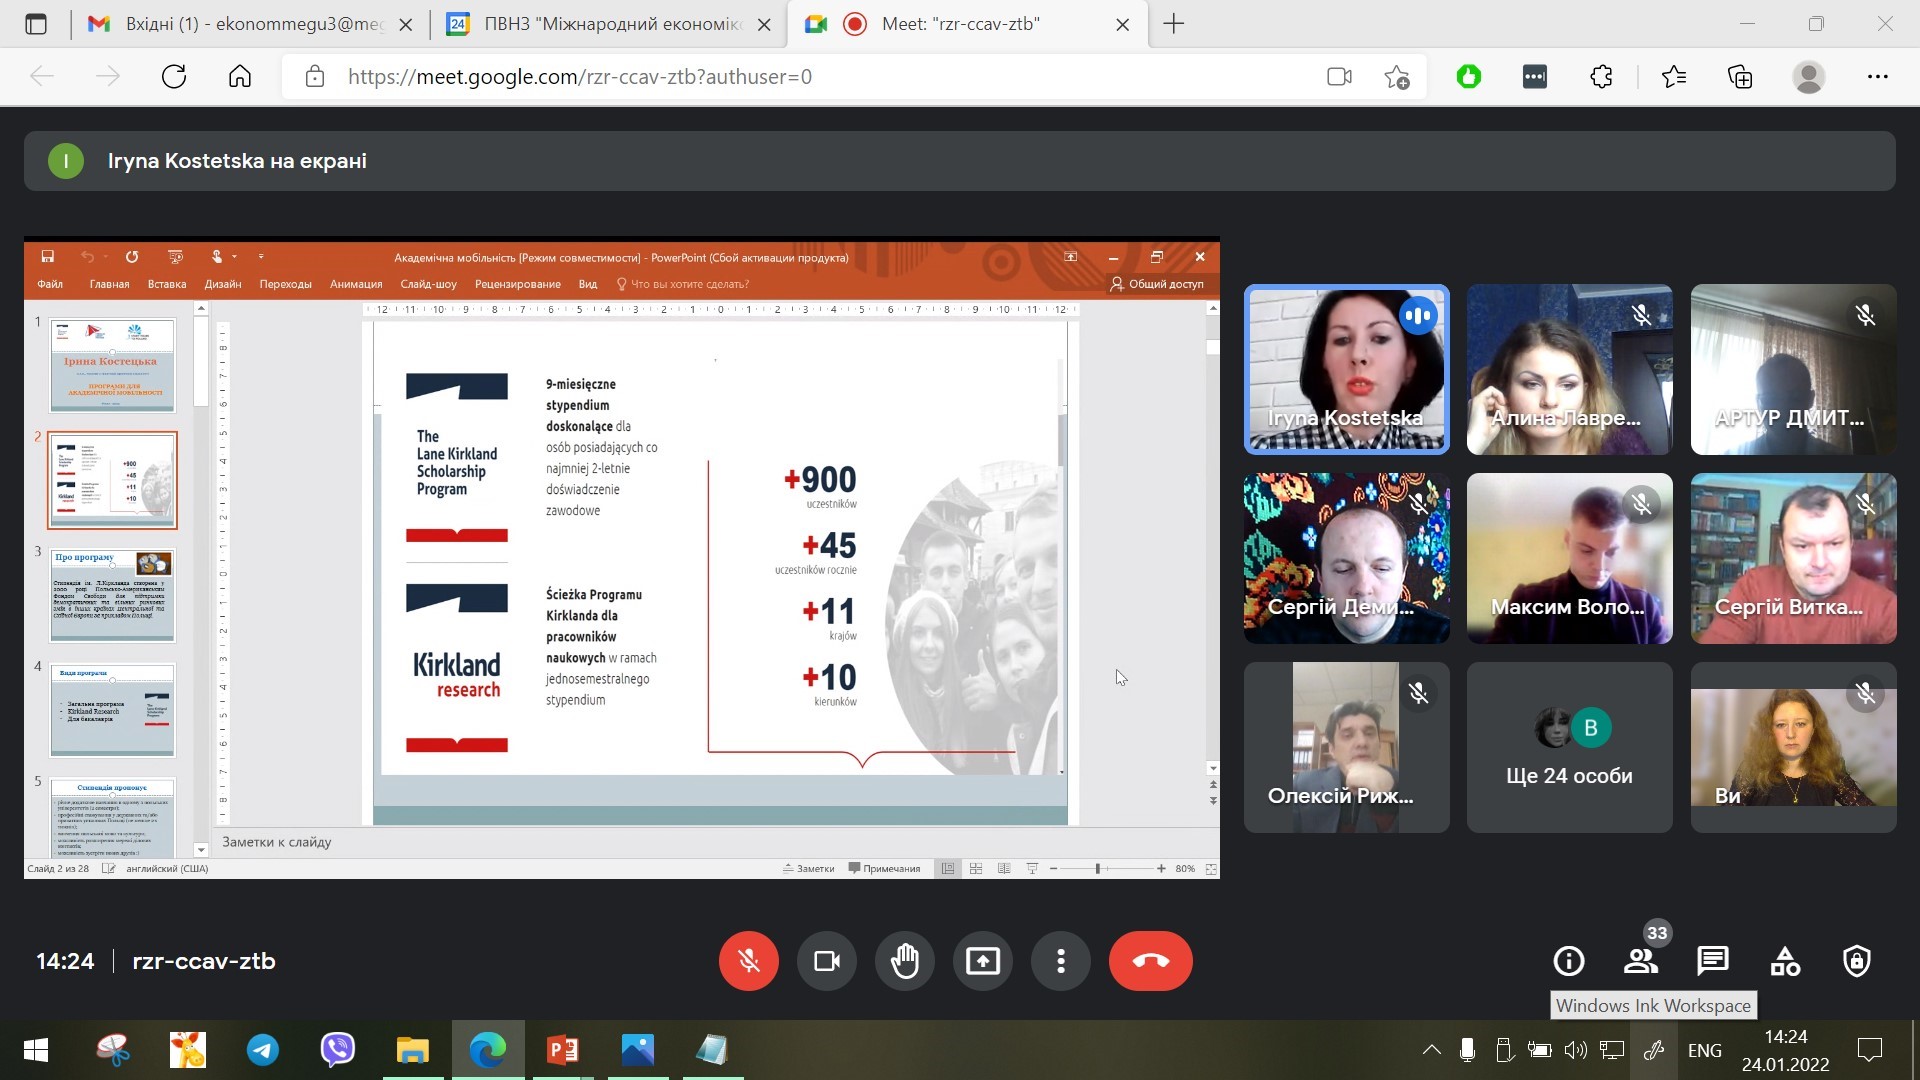Open Windows Start menu
The height and width of the screenshot is (1080, 1920).
click(36, 1050)
